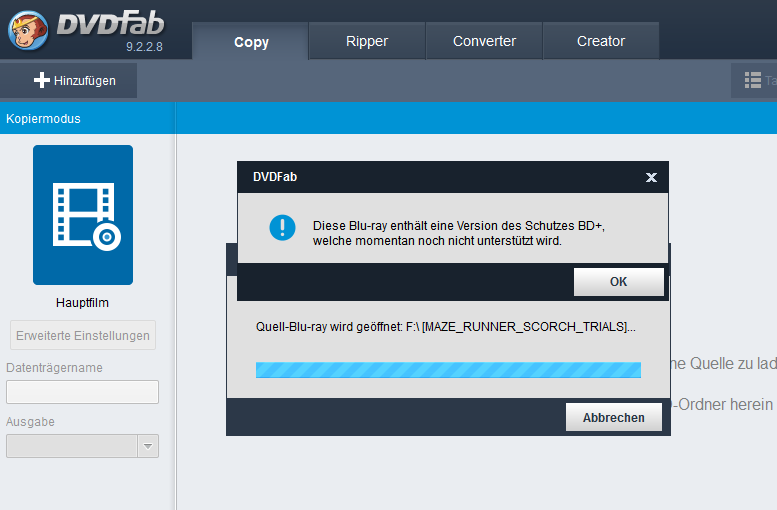Confirm the BD+ warning with OK
Screen dimensions: 777x510
[x=618, y=282]
